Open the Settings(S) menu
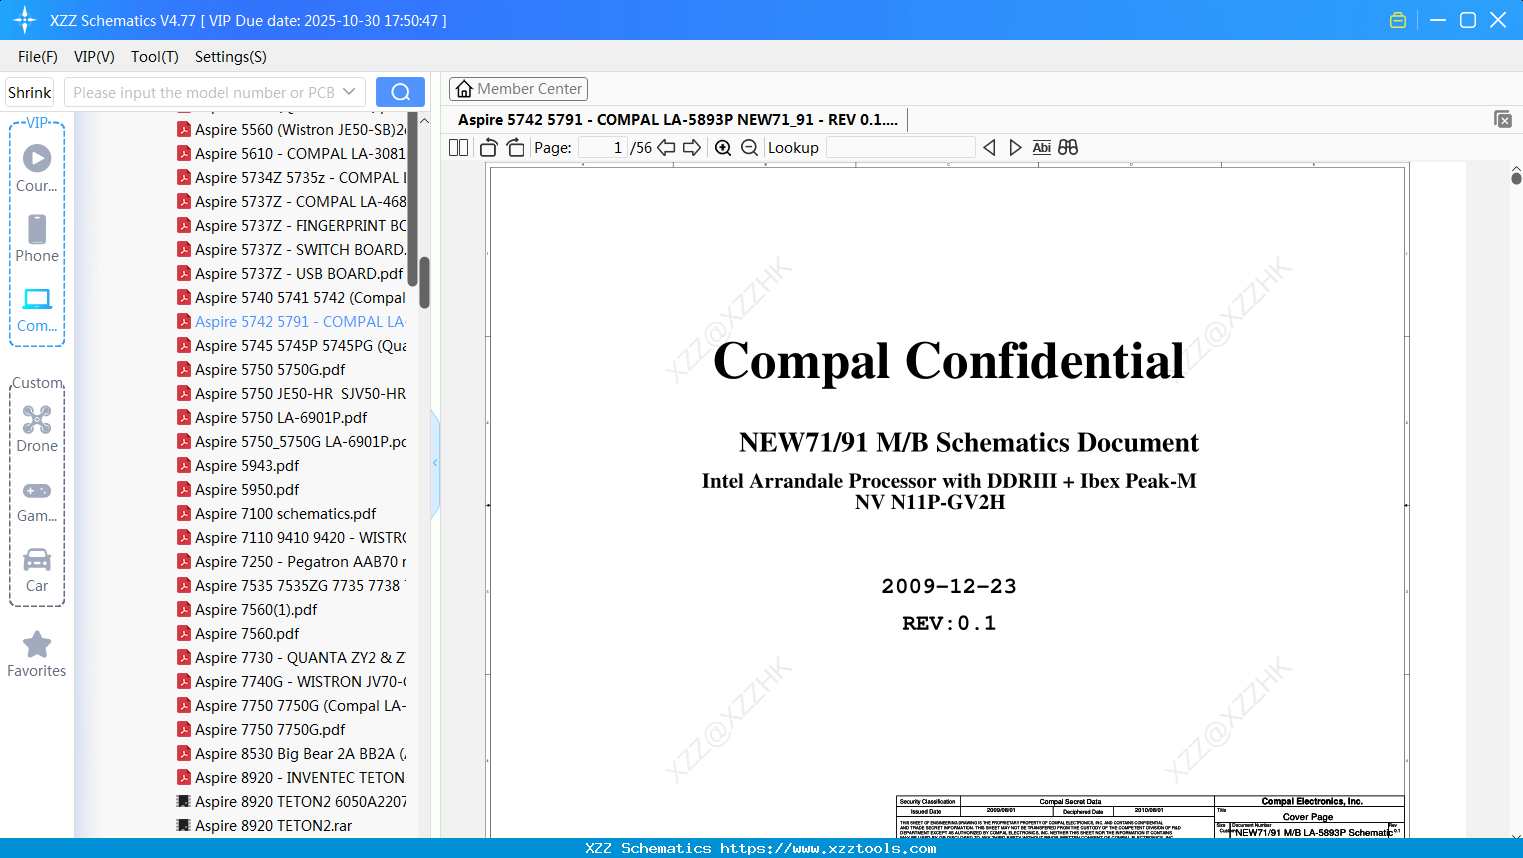The image size is (1523, 858). [x=231, y=57]
